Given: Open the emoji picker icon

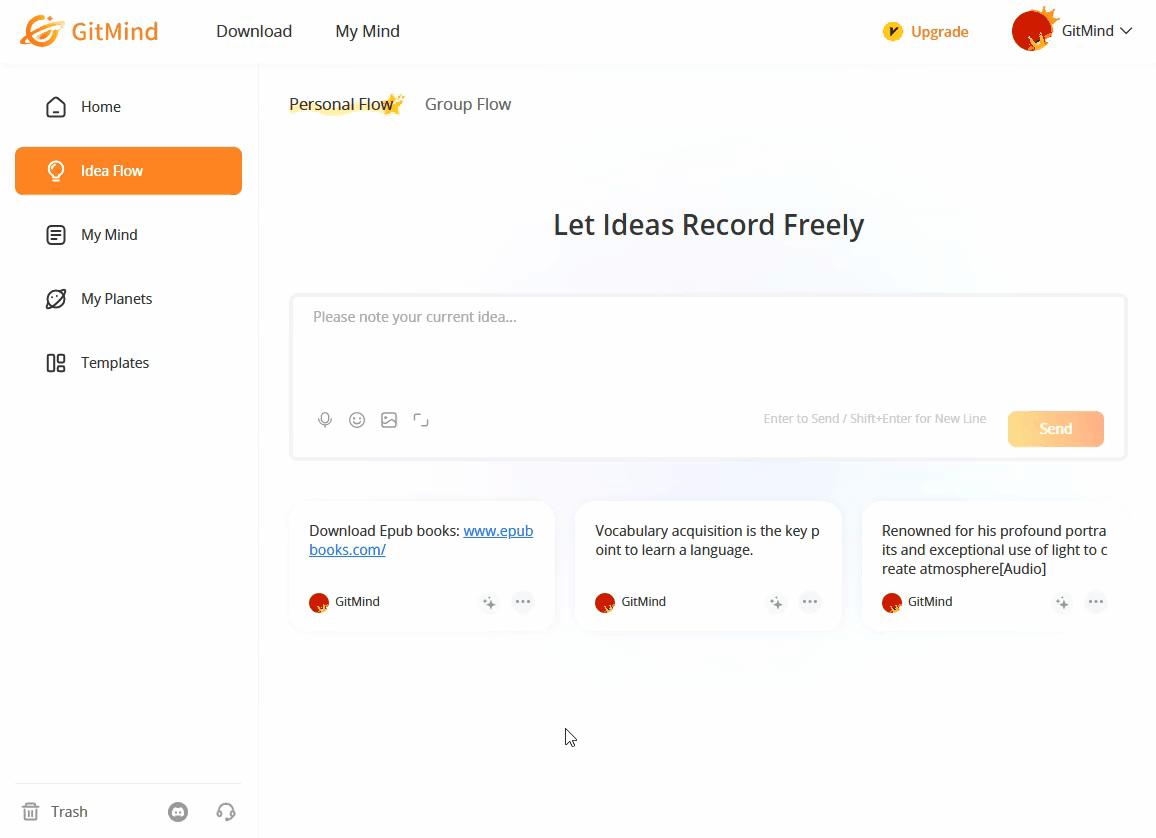Looking at the screenshot, I should [x=357, y=420].
